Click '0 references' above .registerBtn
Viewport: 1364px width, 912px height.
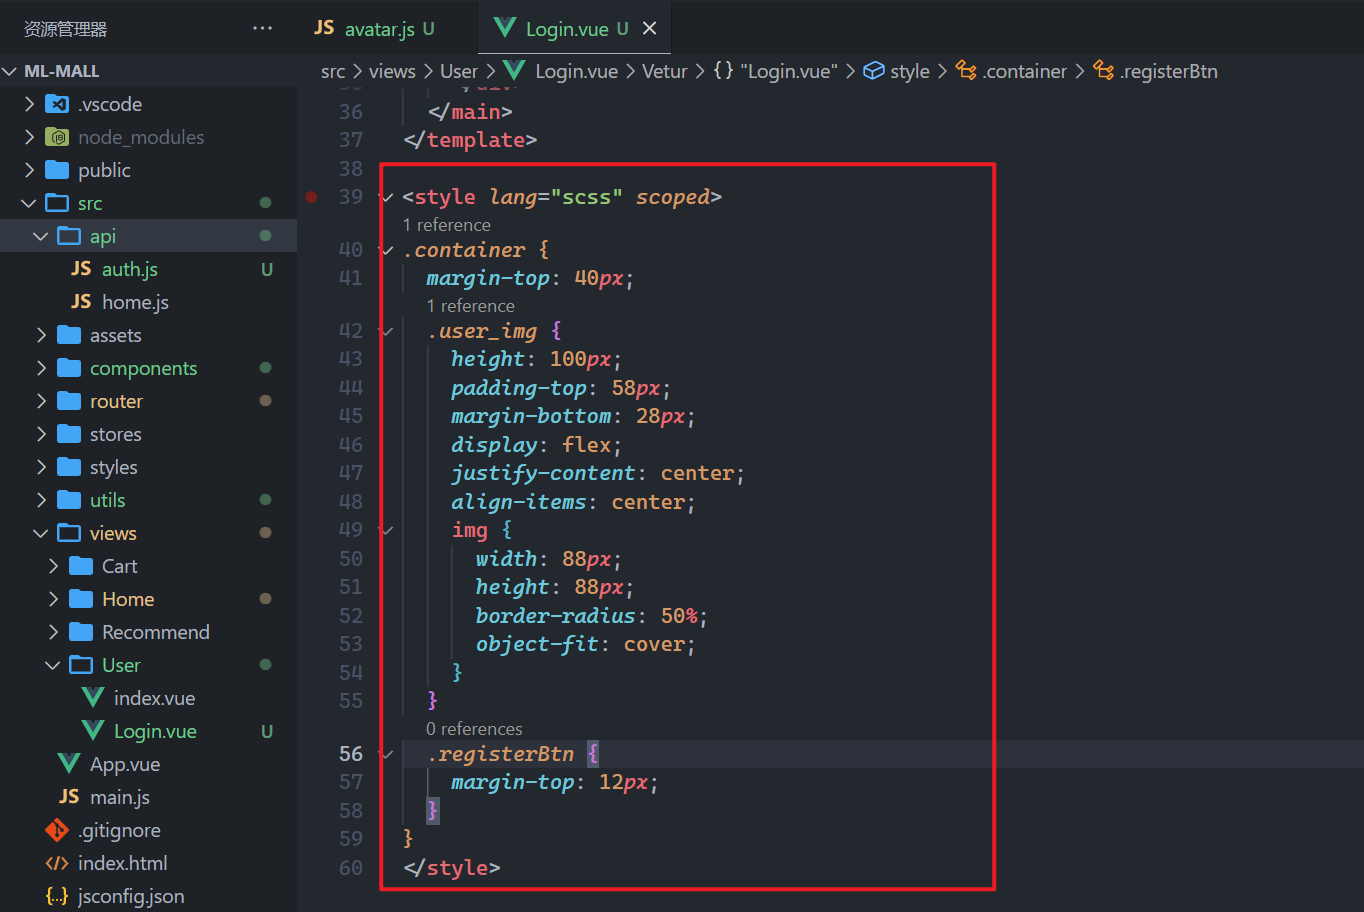(x=474, y=729)
